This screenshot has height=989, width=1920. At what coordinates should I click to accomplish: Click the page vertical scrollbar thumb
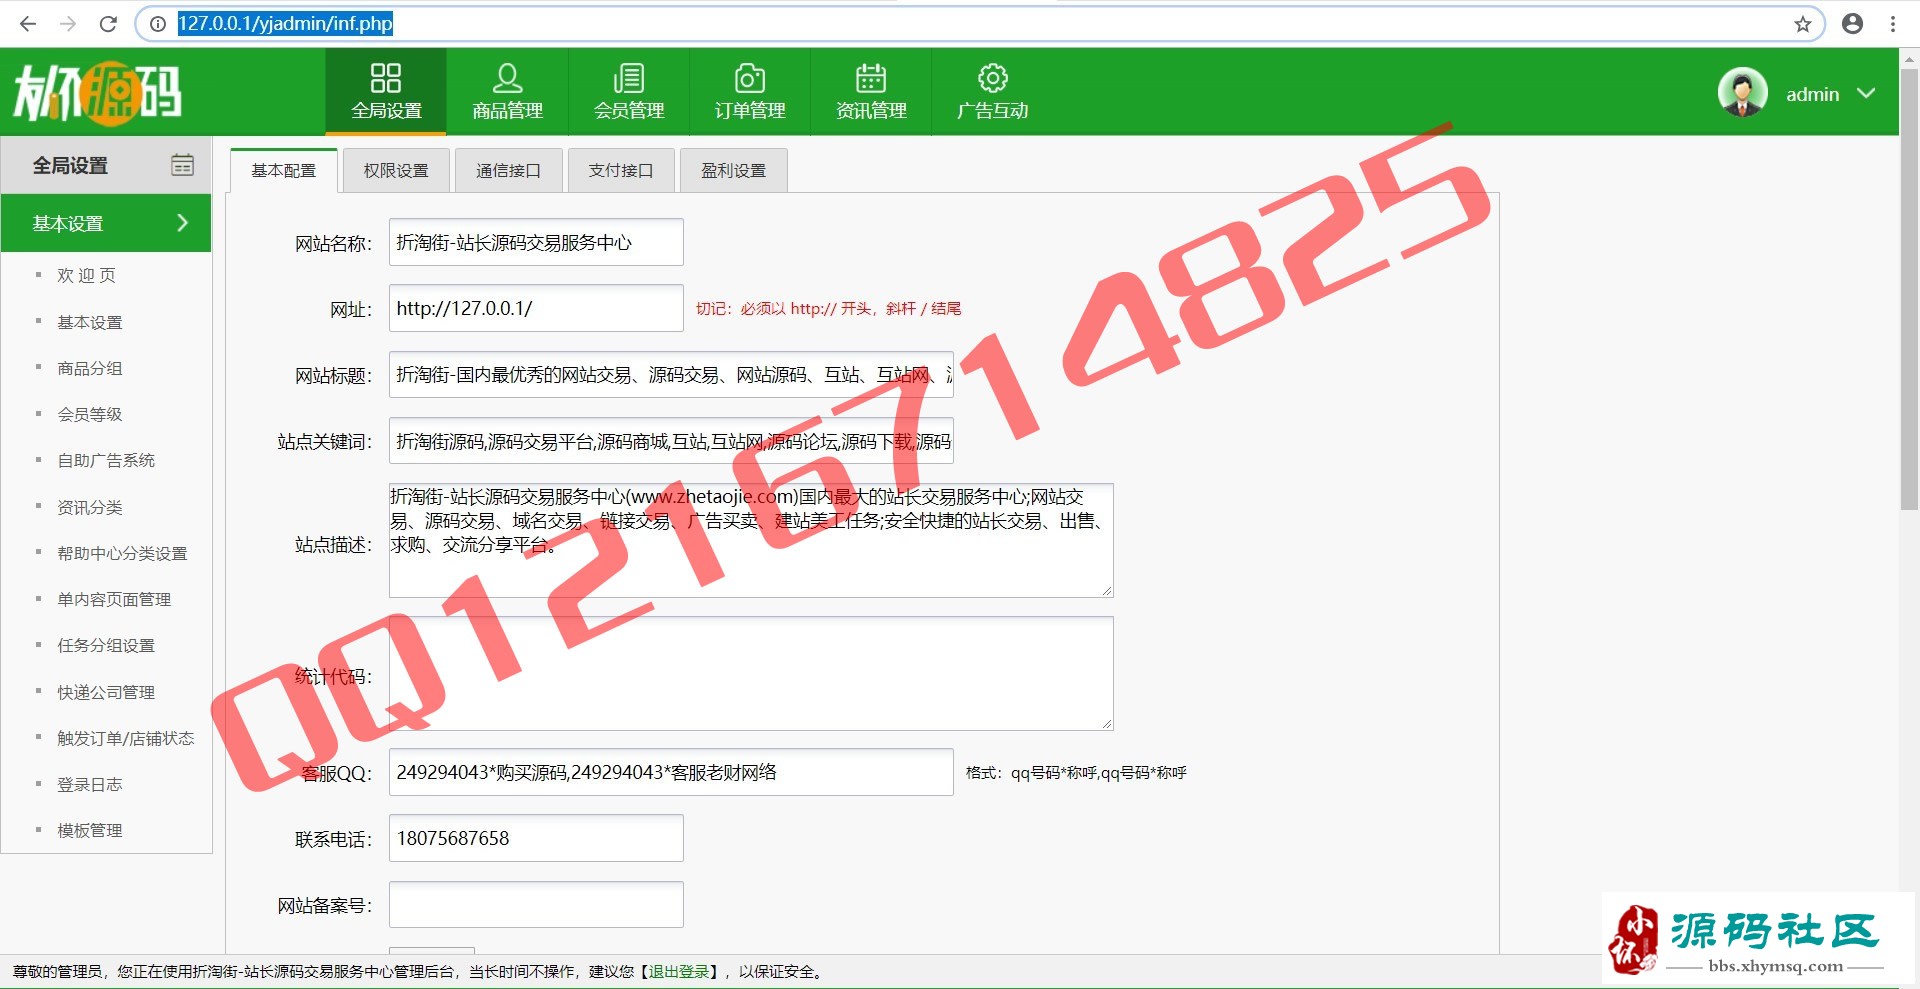[x=1909, y=289]
